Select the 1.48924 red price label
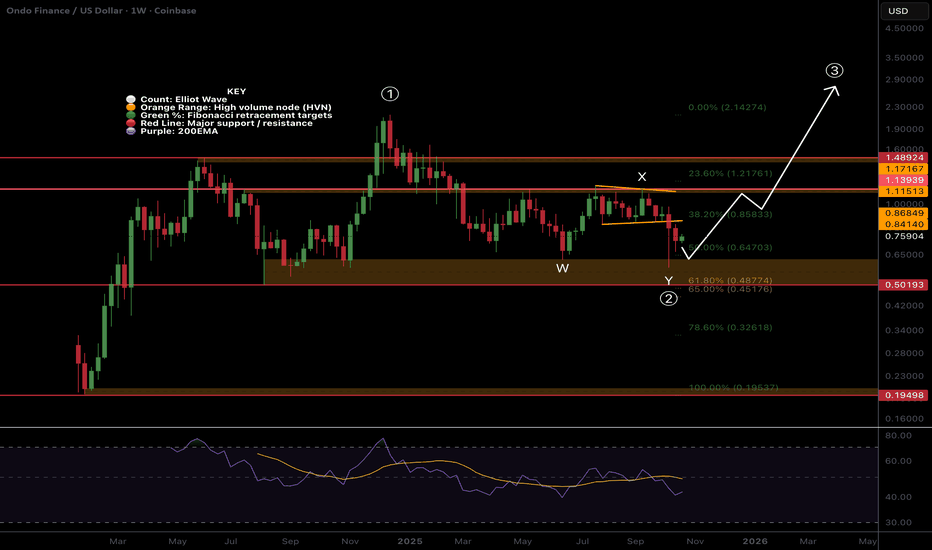The image size is (932, 550). point(905,158)
